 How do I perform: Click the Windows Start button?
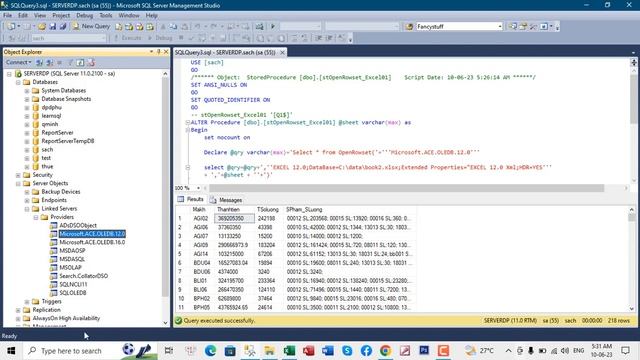[11, 351]
